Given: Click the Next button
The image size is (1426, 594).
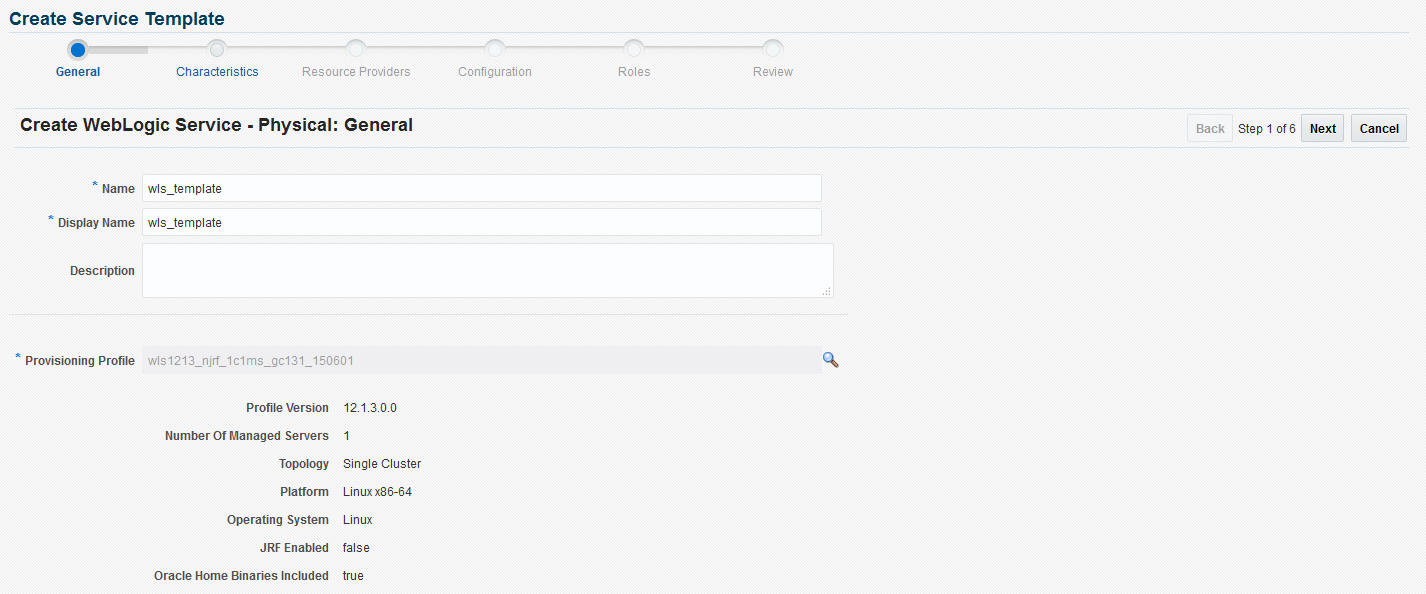Looking at the screenshot, I should coord(1322,128).
